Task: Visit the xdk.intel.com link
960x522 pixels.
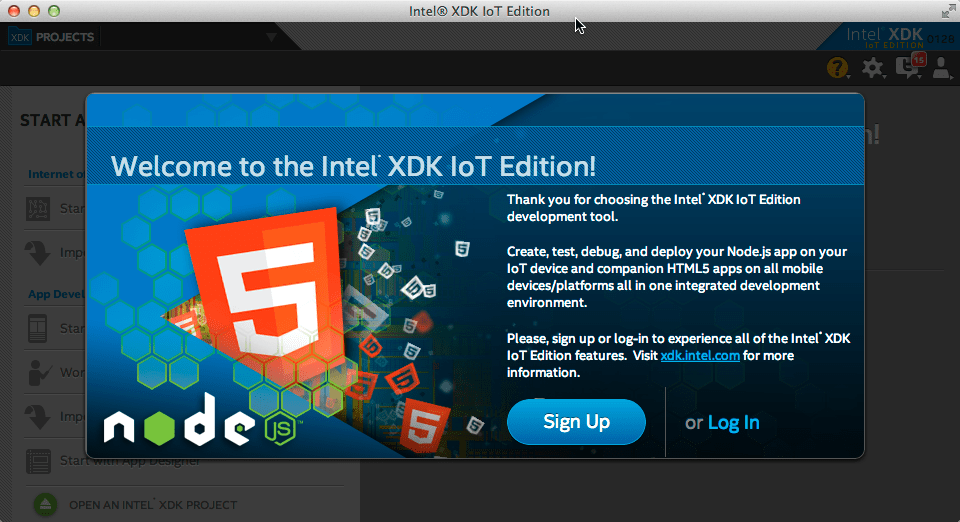Action: [x=700, y=356]
